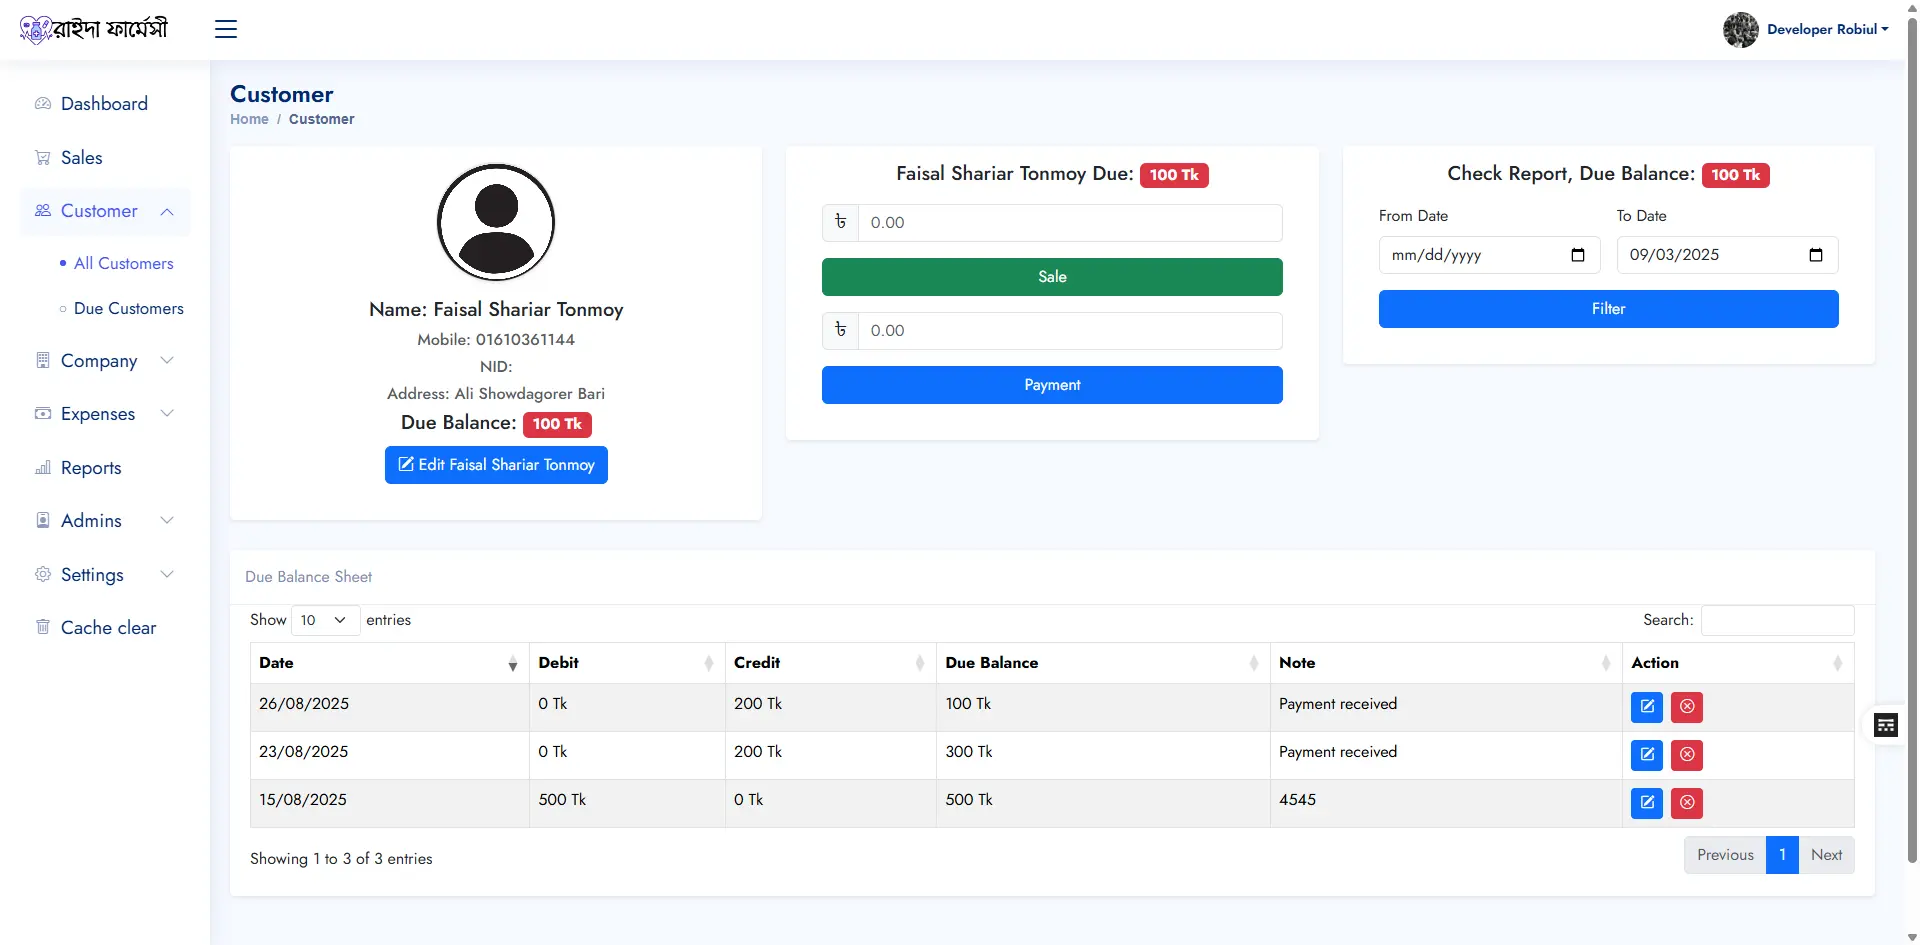Open the show entries count dropdown

[325, 620]
